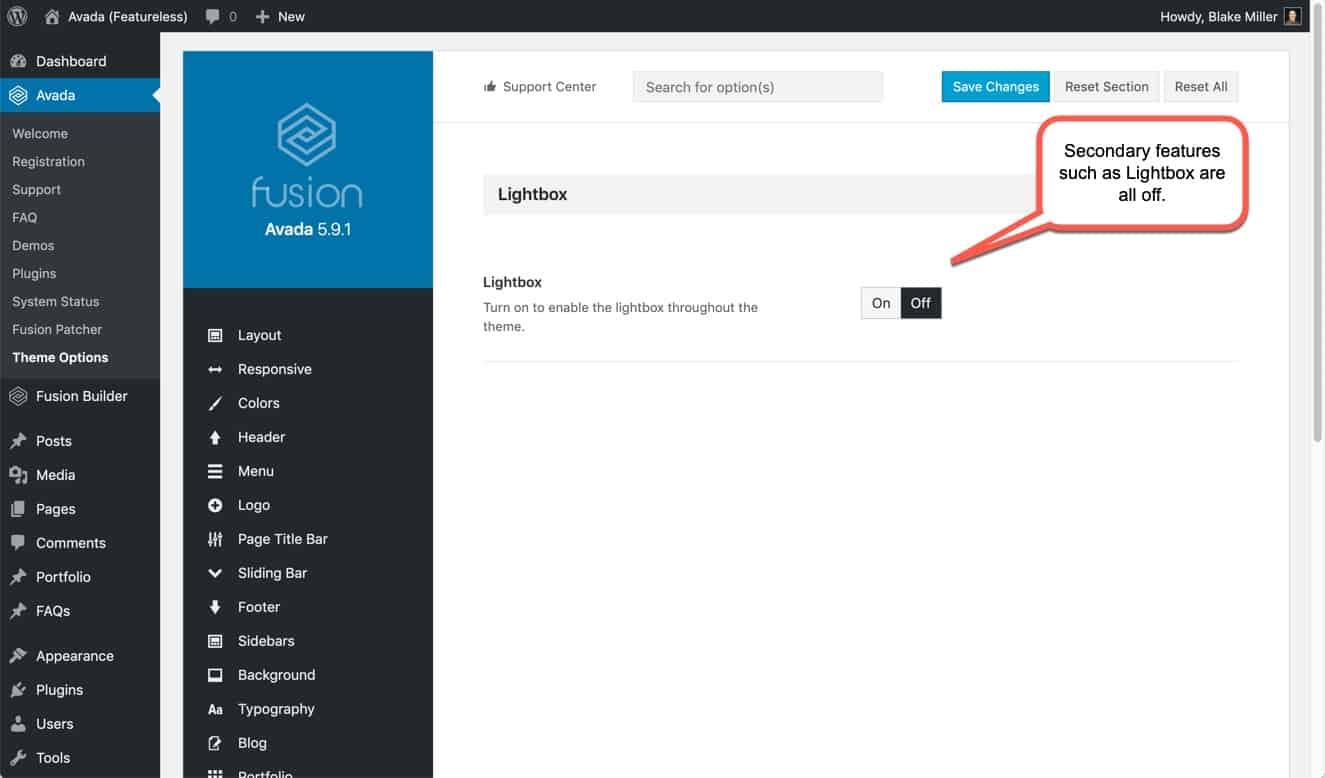Viewport: 1325px width, 778px height.
Task: Click the Dashboard gauge icon
Action: click(x=18, y=61)
